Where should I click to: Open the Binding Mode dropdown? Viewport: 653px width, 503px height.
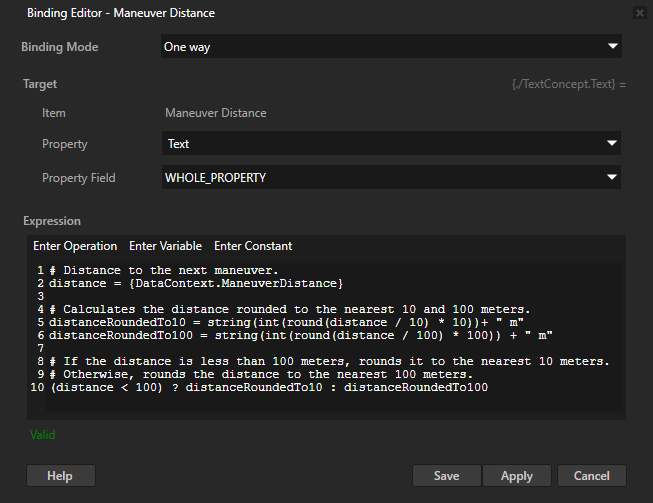[x=391, y=47]
